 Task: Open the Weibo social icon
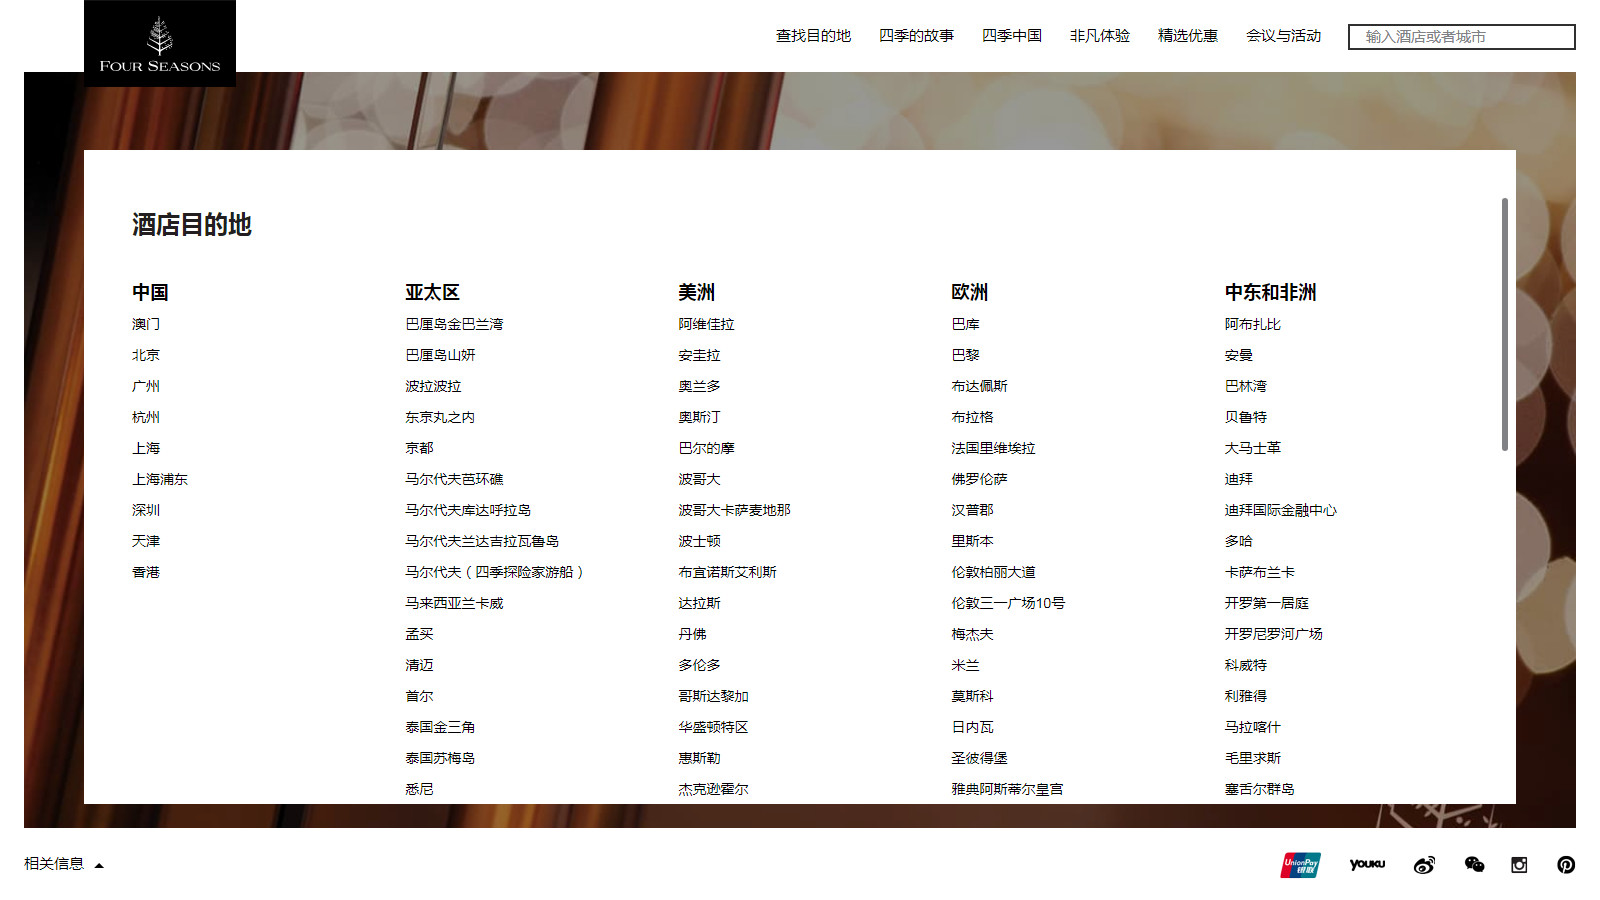1424,865
